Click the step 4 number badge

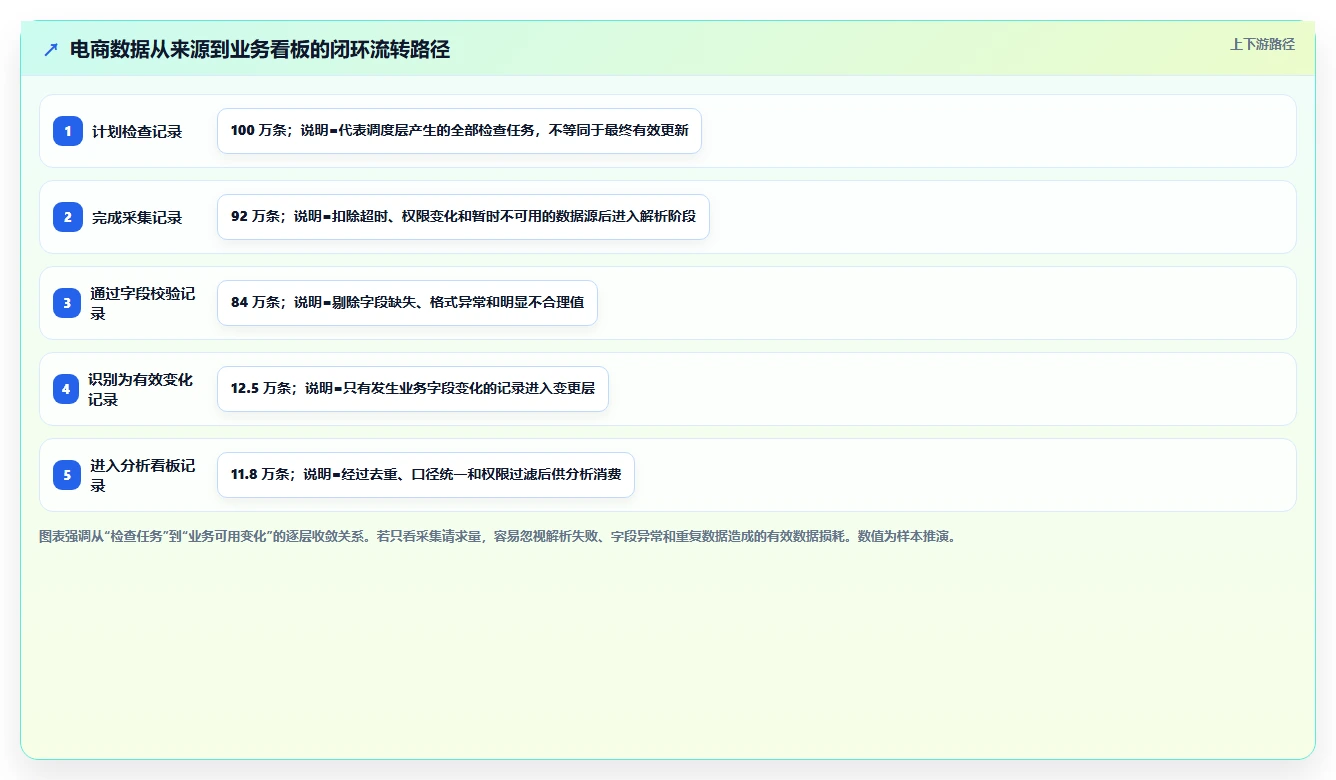(66, 389)
